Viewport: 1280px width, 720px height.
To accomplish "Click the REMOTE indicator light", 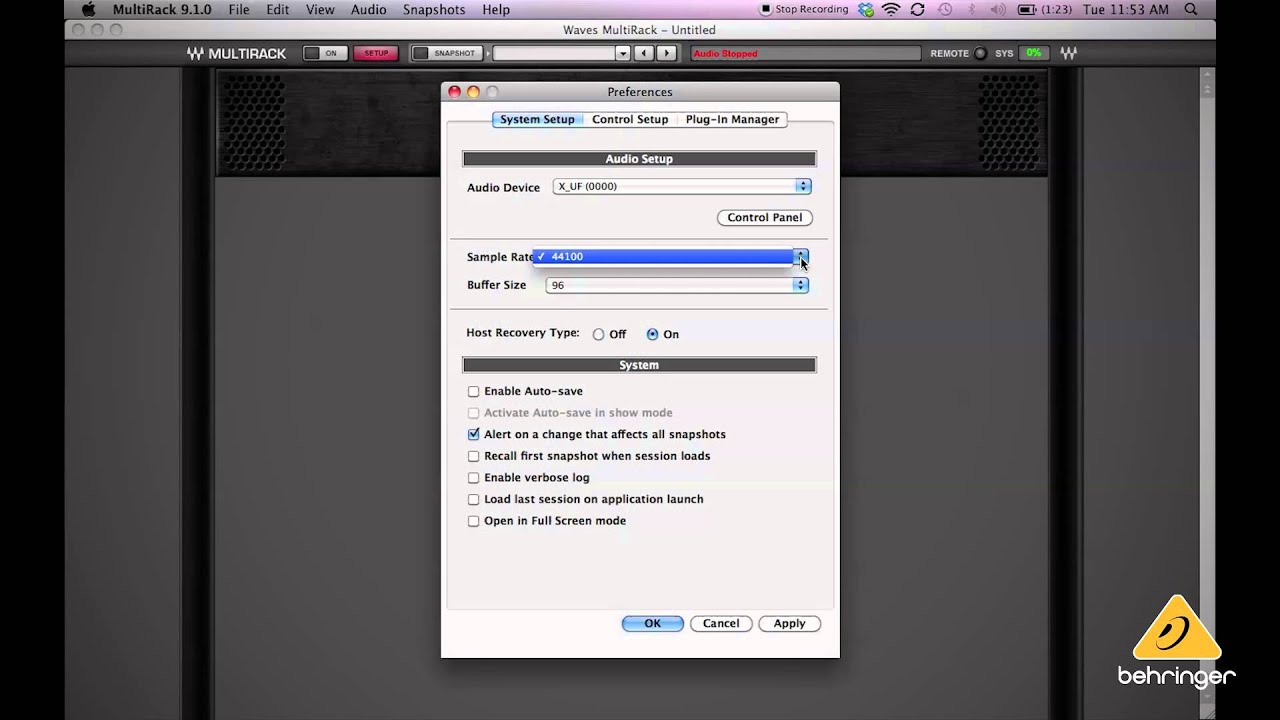I will (980, 53).
